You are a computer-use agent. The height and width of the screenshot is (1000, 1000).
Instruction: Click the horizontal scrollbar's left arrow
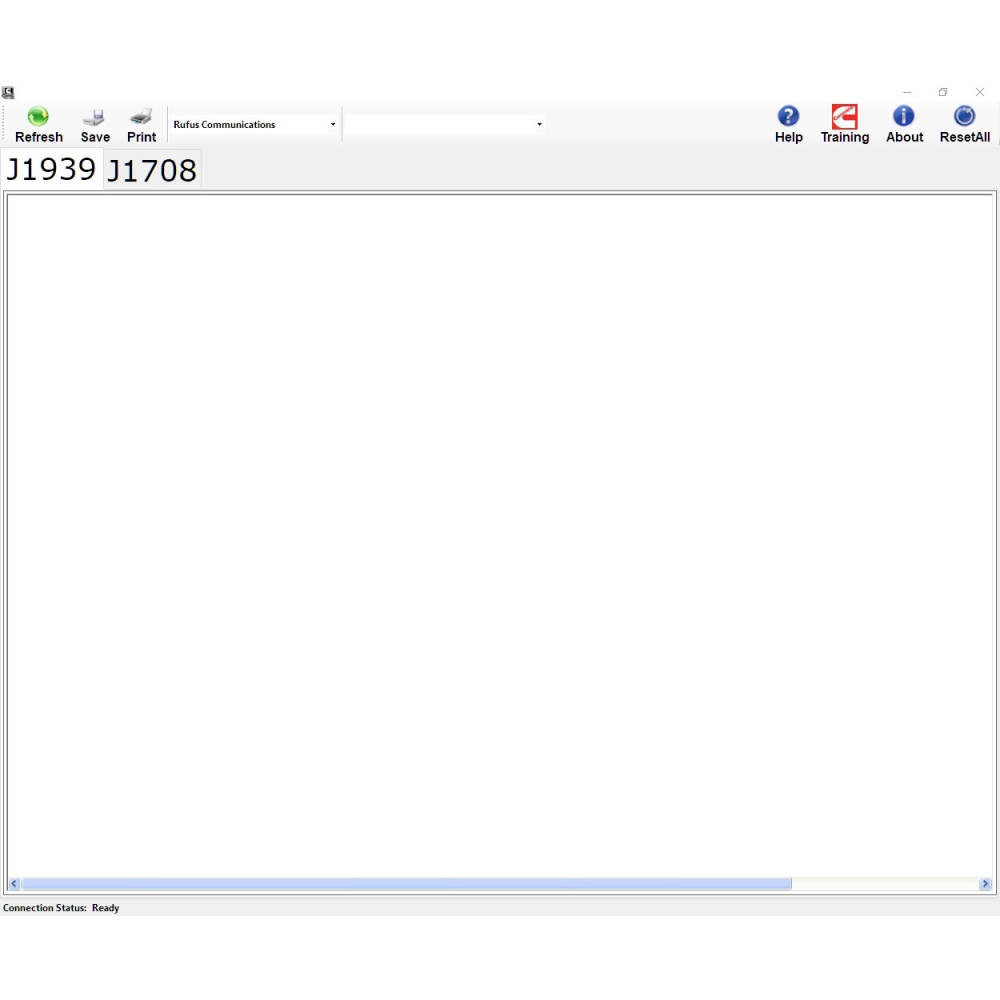(x=14, y=884)
